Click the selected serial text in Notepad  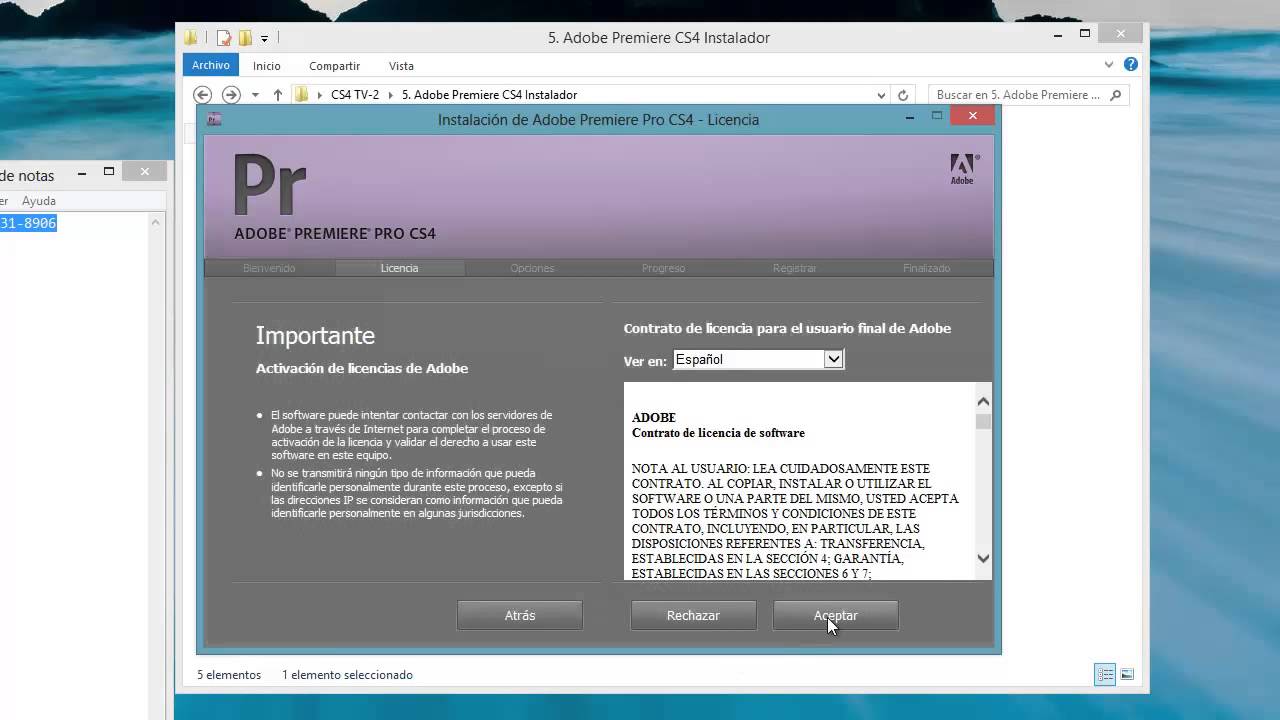(28, 224)
